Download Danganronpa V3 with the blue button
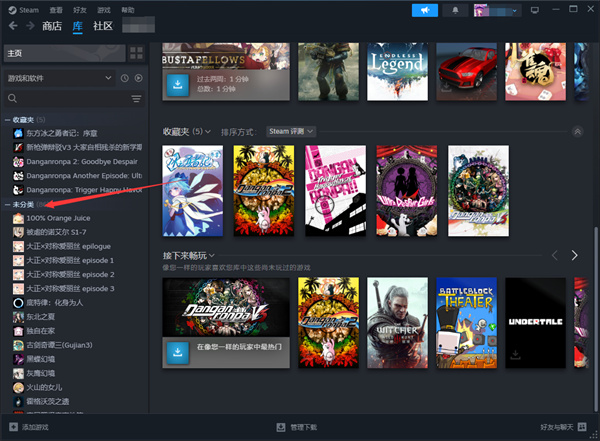This screenshot has width=600, height=441. 178,353
